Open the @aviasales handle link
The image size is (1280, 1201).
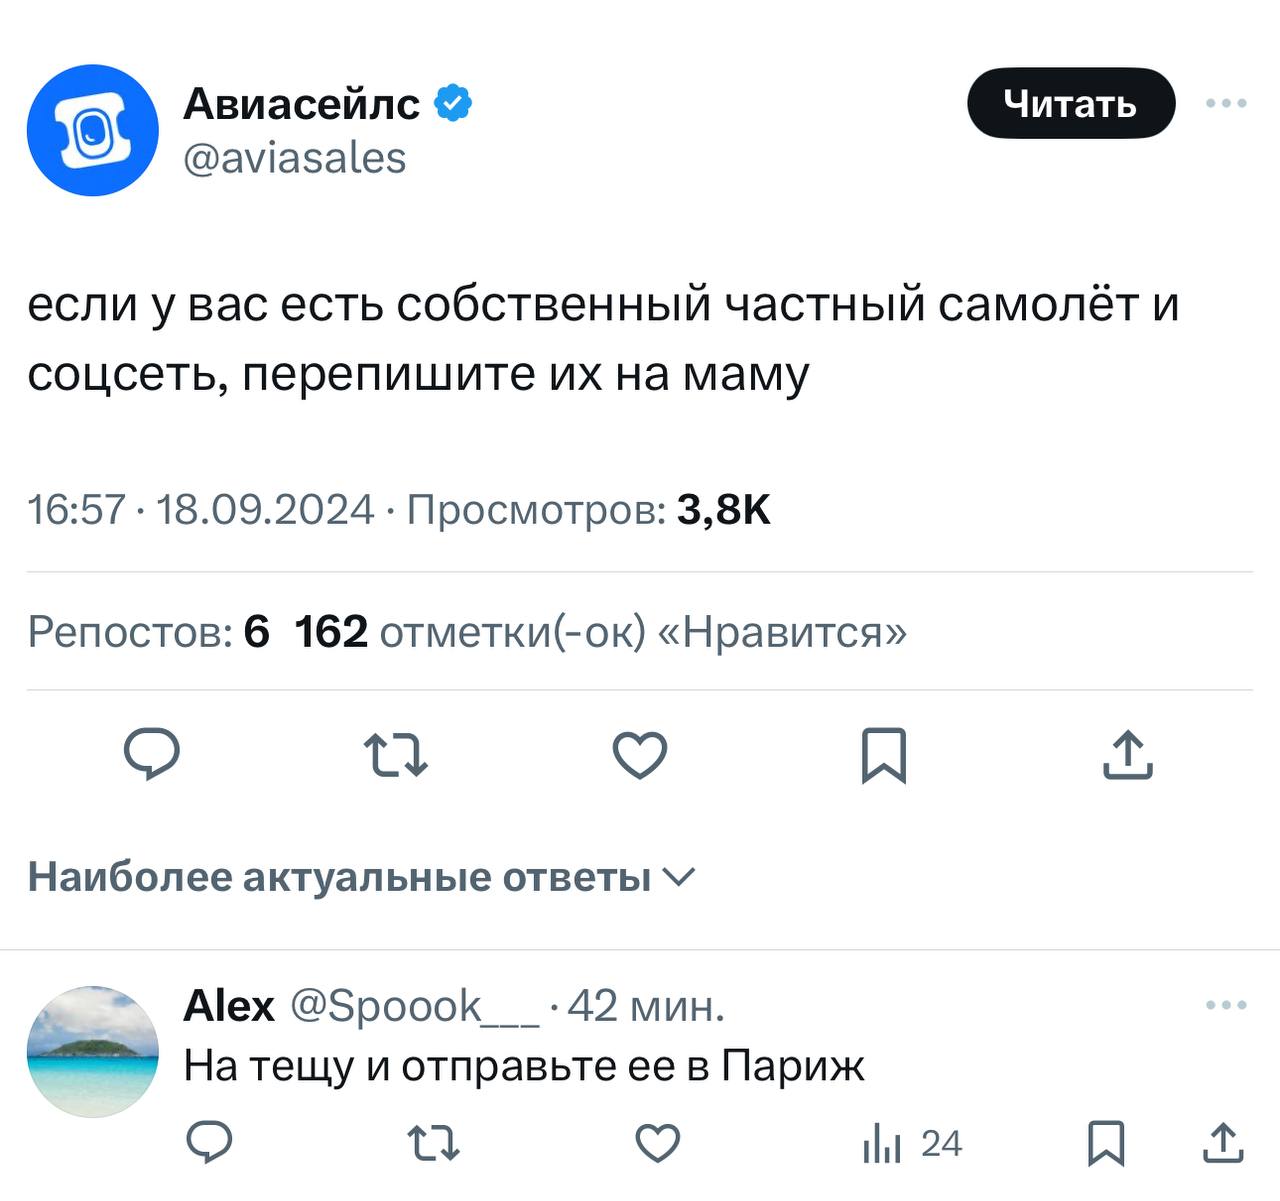(x=295, y=158)
